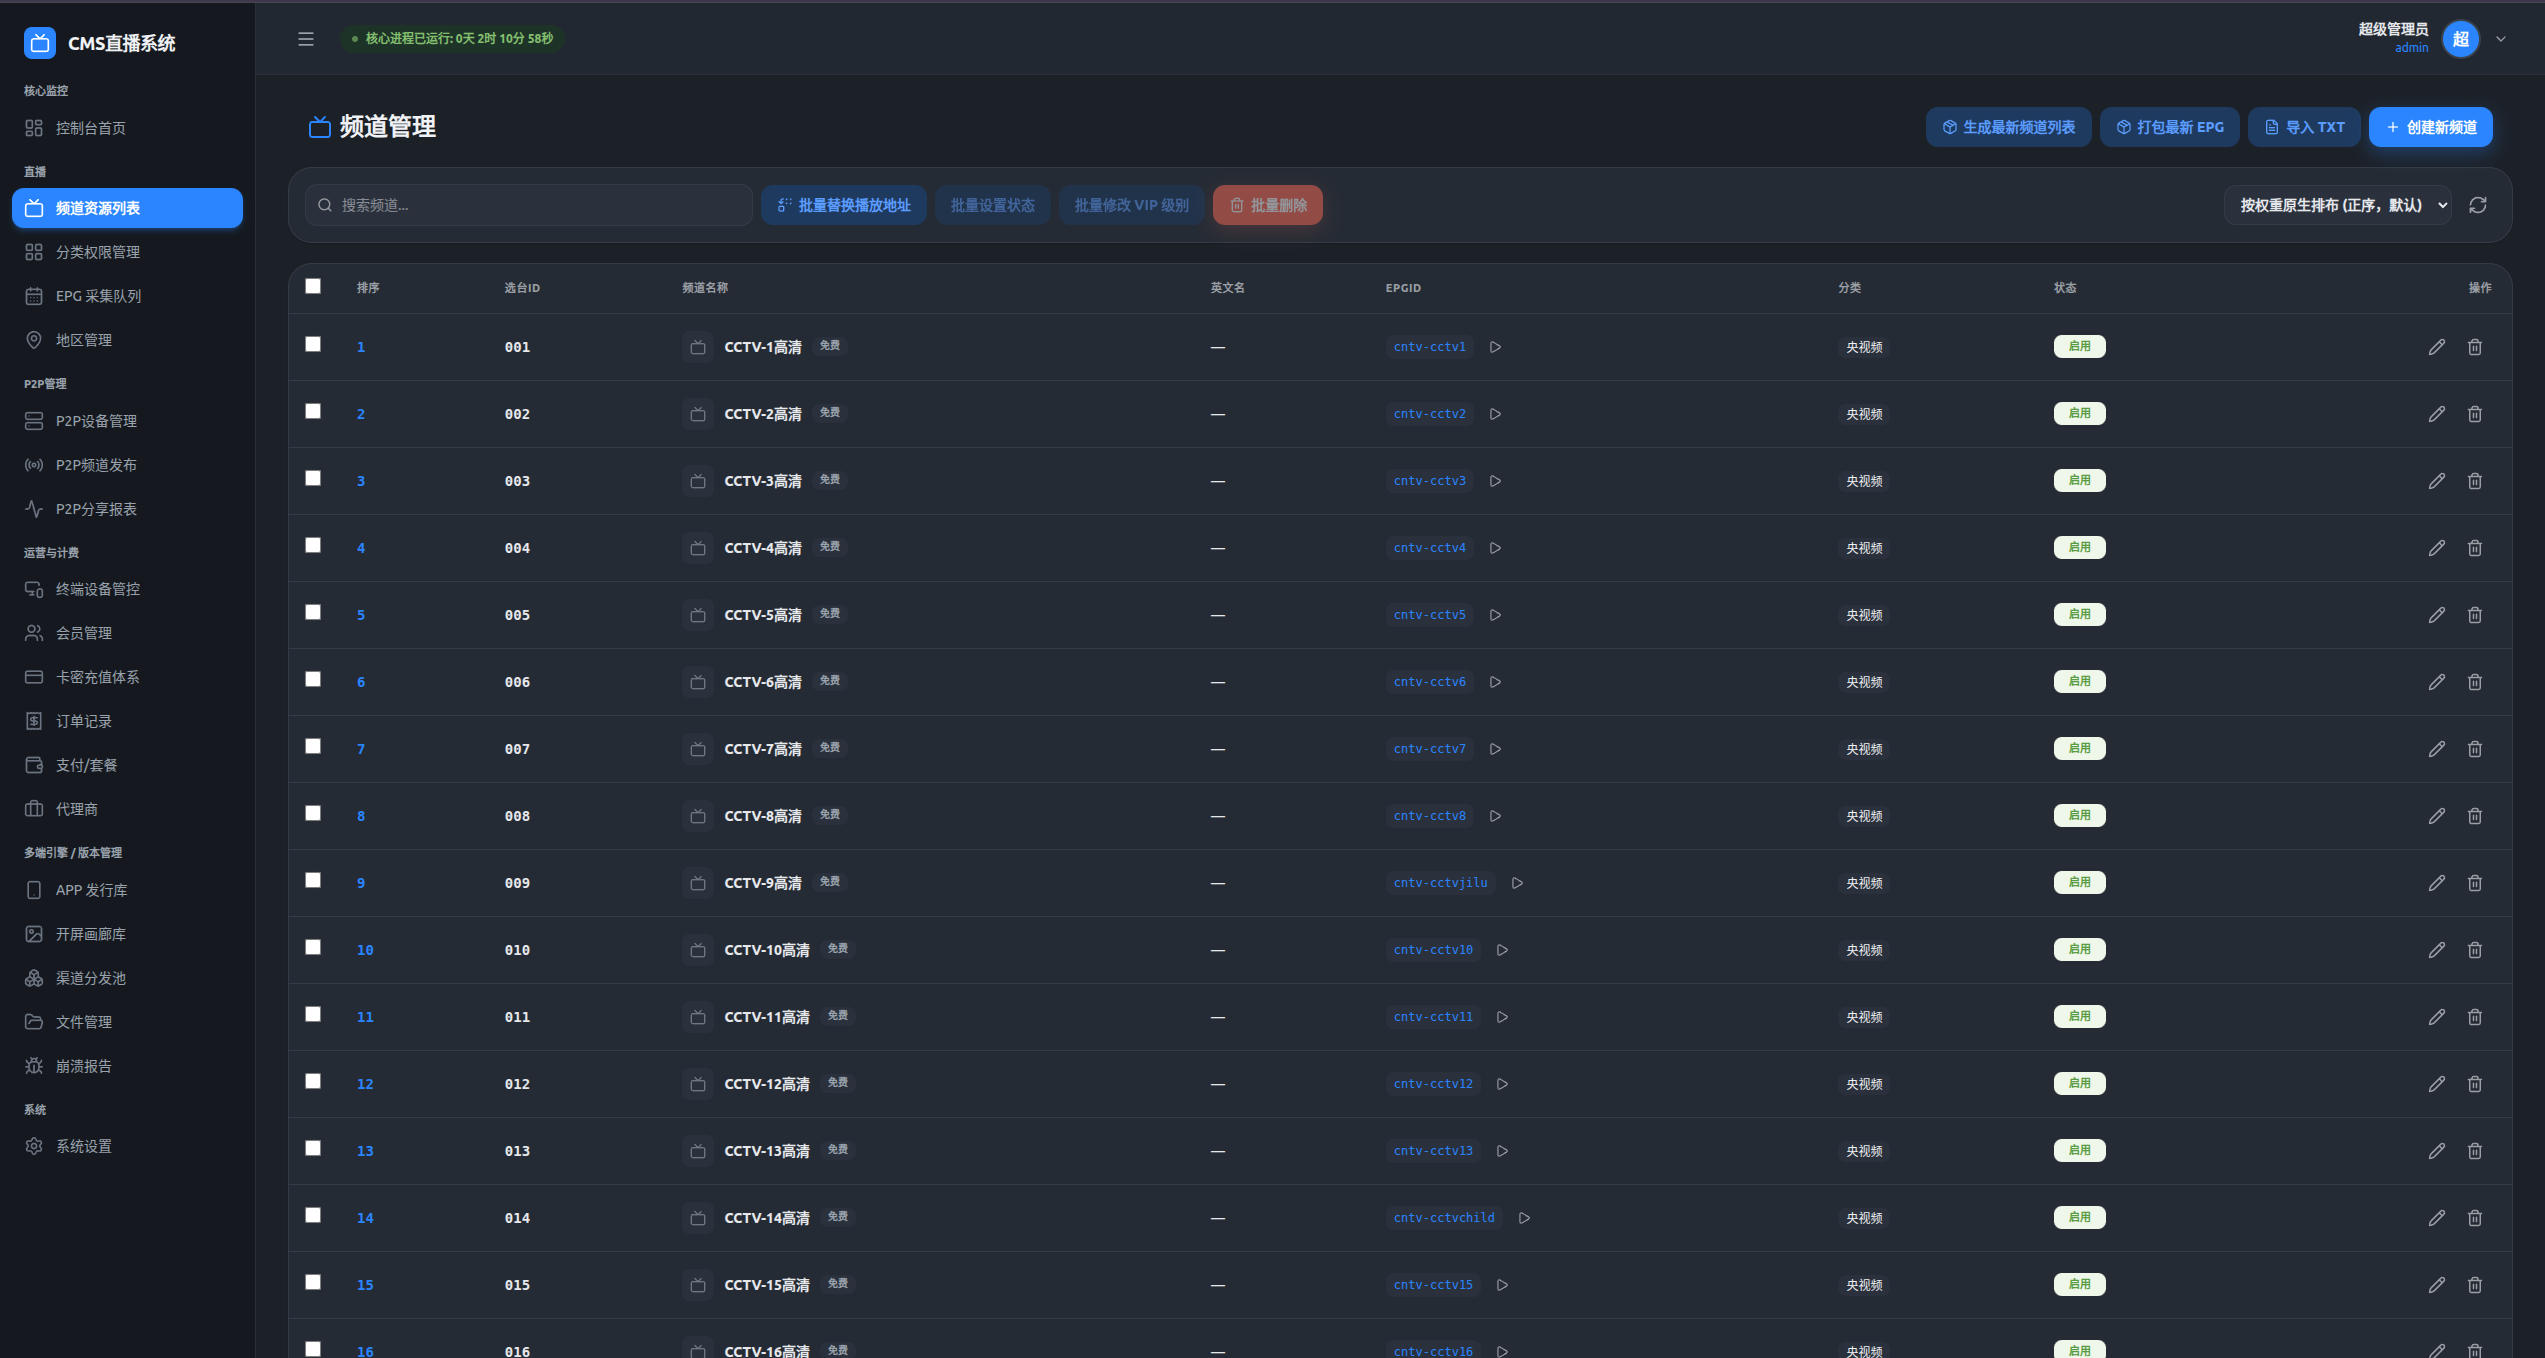Play preview for cntv-cctv8 stream
Screen dimensions: 2545x1358
point(1495,816)
